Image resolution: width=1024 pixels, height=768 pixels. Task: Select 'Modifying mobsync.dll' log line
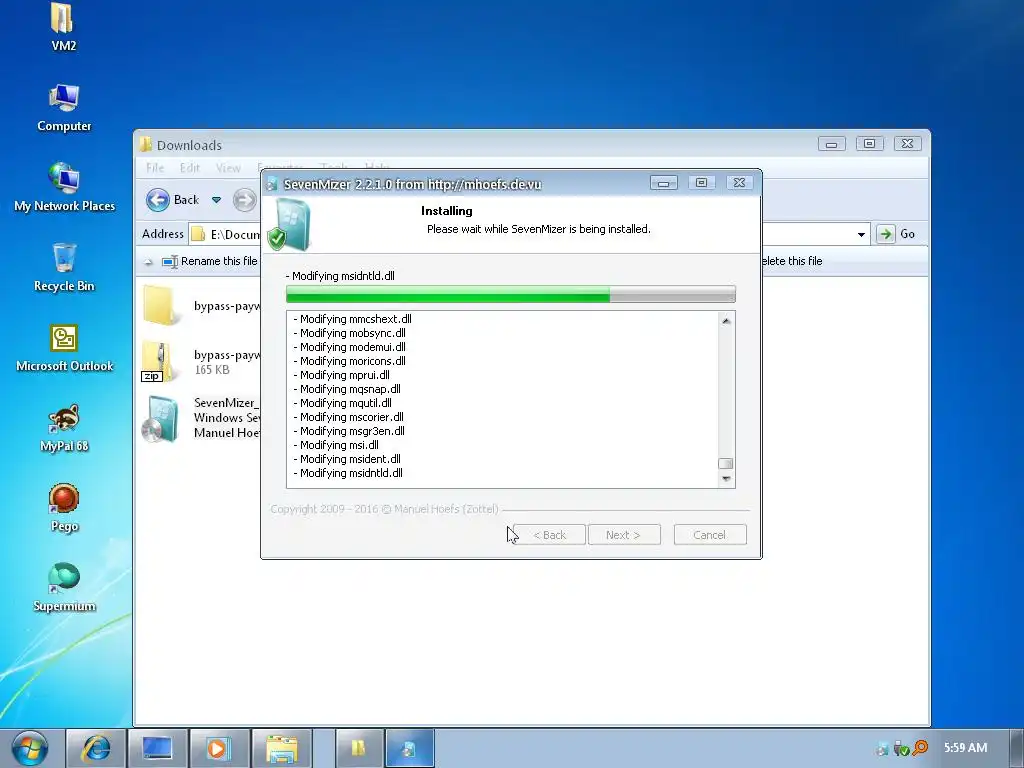click(349, 333)
